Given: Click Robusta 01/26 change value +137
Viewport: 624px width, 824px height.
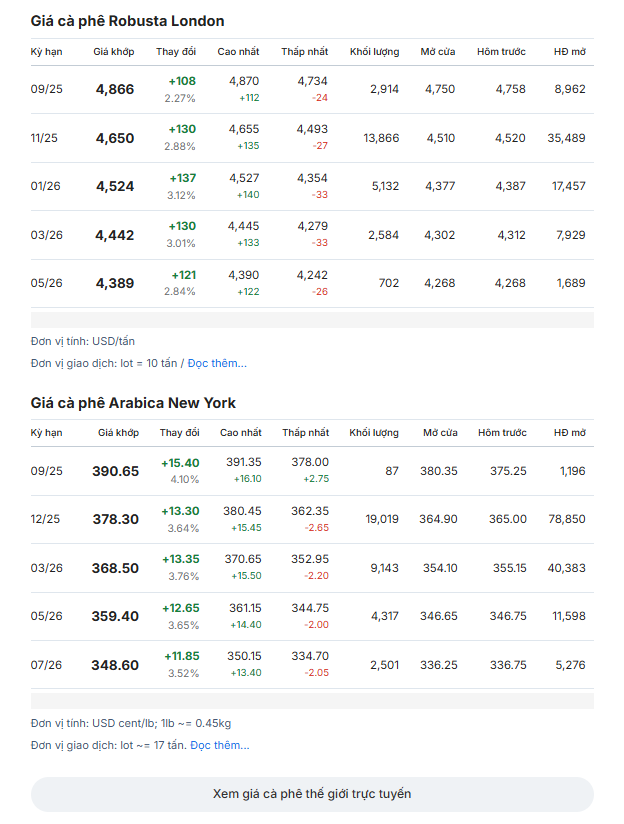Looking at the screenshot, I should click(x=182, y=178).
